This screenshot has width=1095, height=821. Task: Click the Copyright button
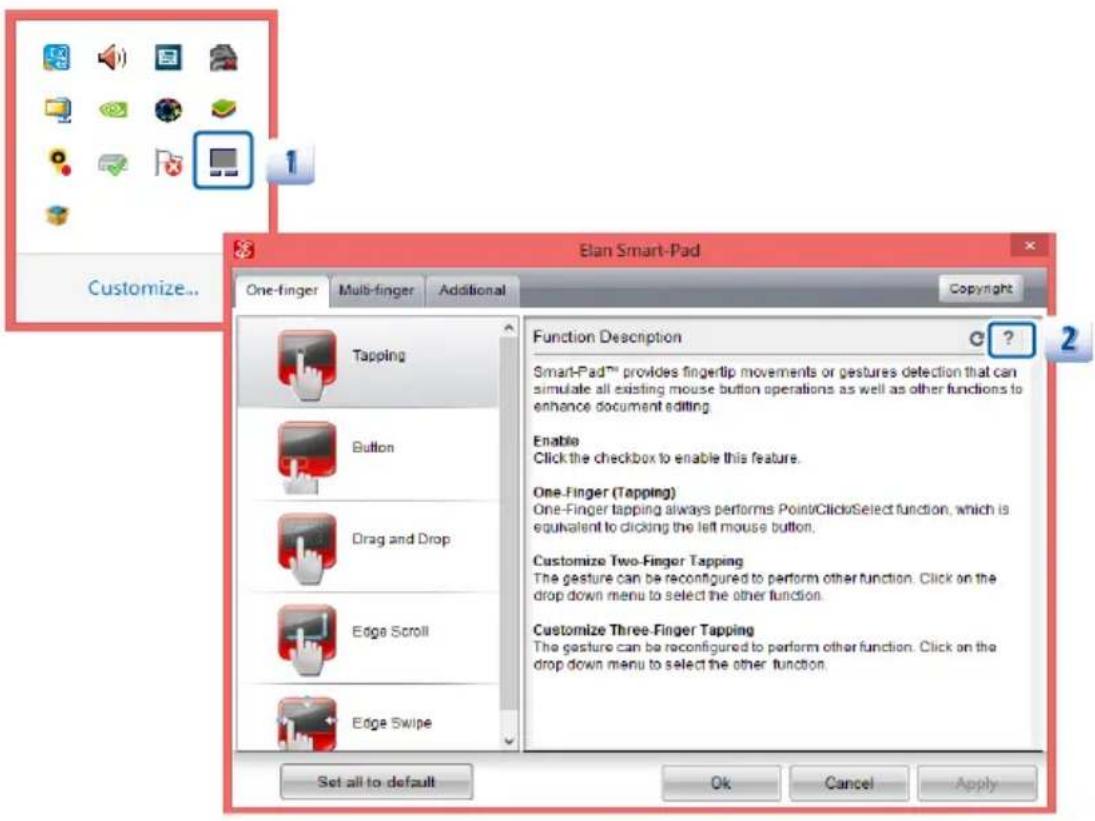pyautogui.click(x=980, y=288)
